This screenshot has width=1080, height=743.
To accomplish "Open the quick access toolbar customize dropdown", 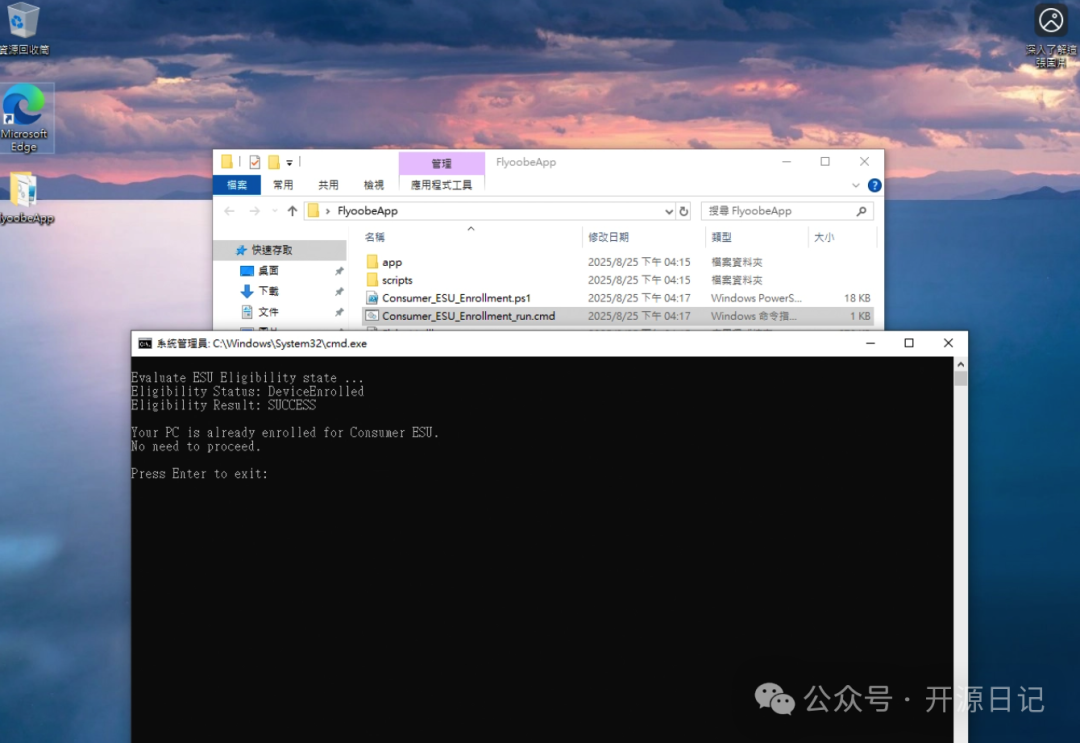I will [289, 162].
